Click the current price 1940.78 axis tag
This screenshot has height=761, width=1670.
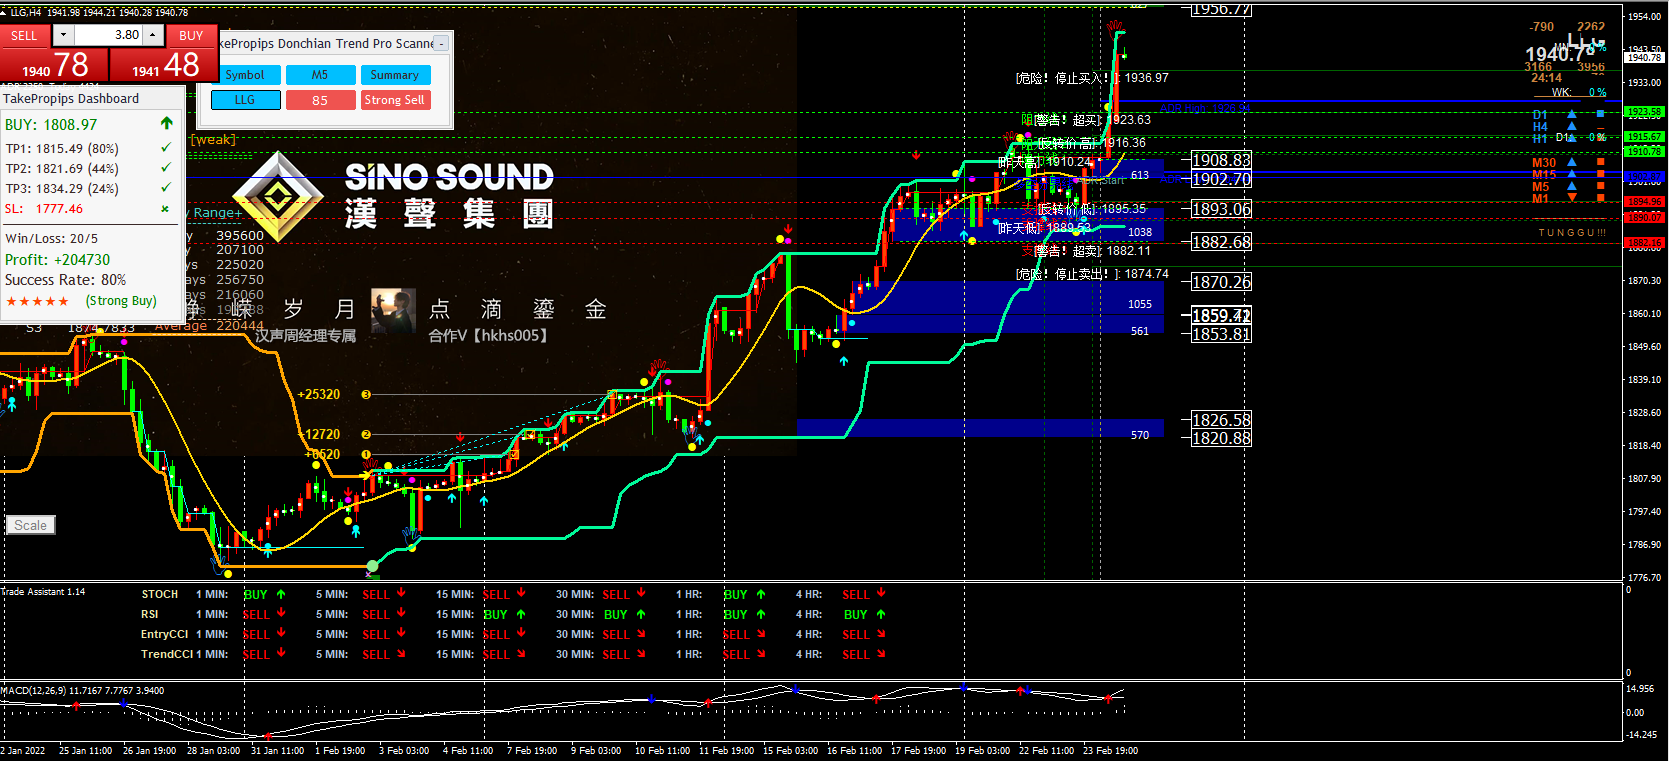(1645, 57)
